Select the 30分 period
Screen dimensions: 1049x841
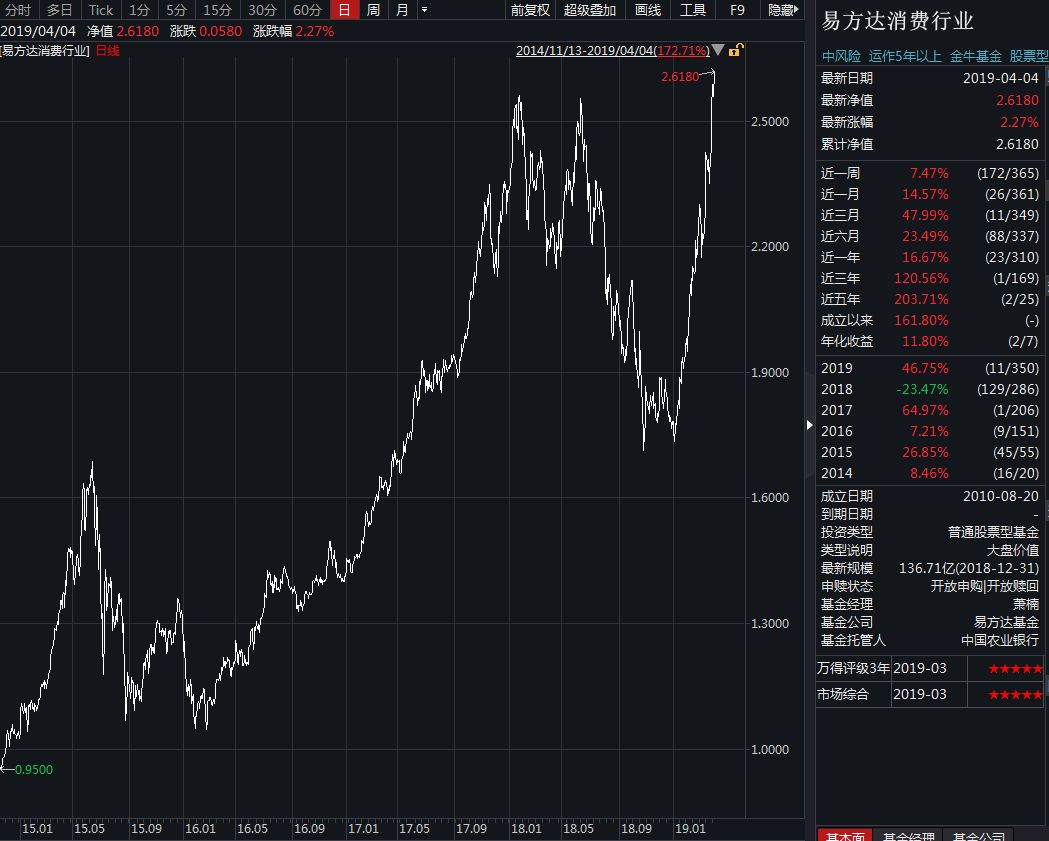pos(262,10)
